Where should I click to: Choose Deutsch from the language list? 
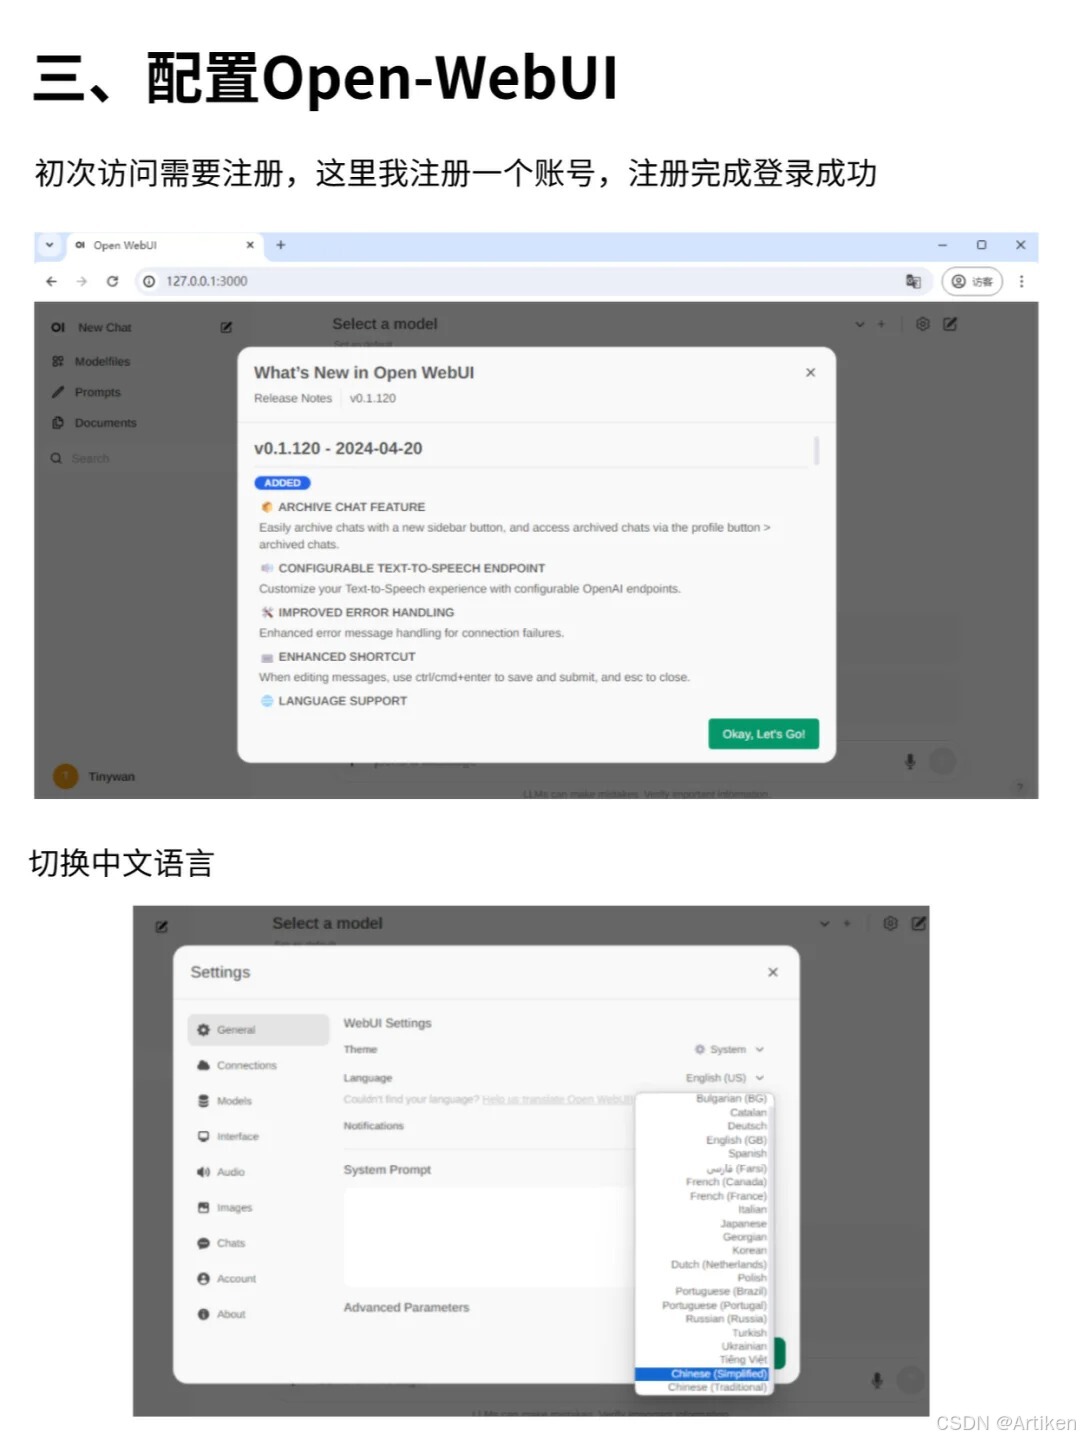click(704, 1126)
